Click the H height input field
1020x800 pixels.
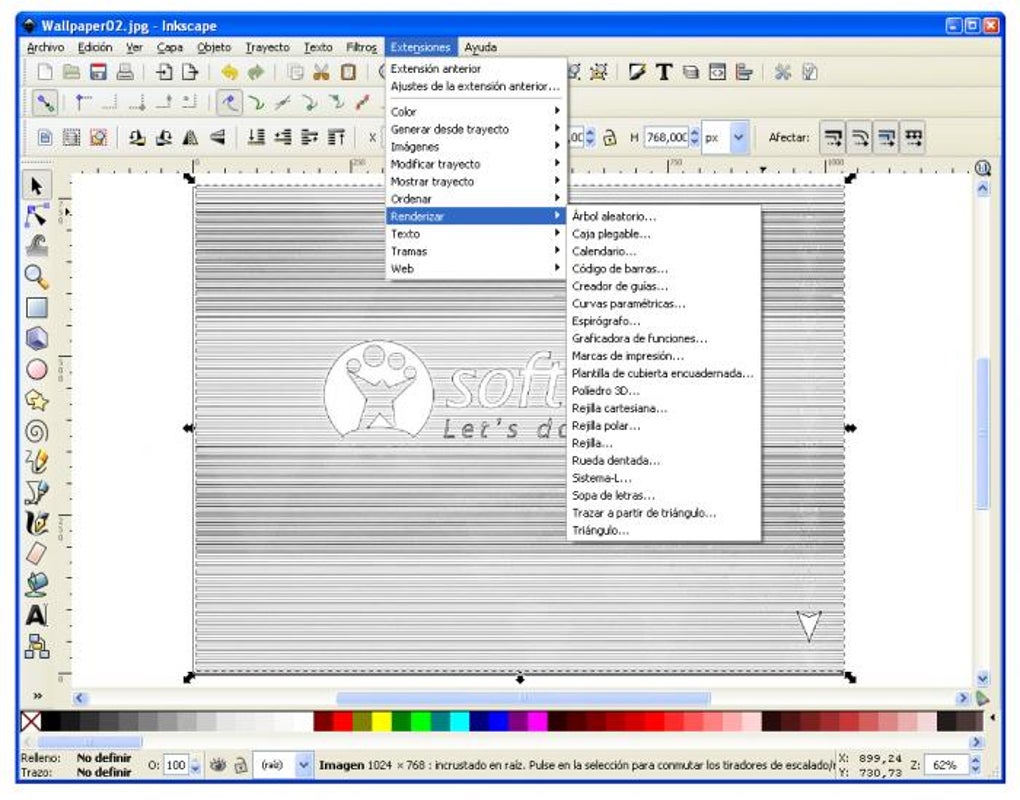click(667, 138)
